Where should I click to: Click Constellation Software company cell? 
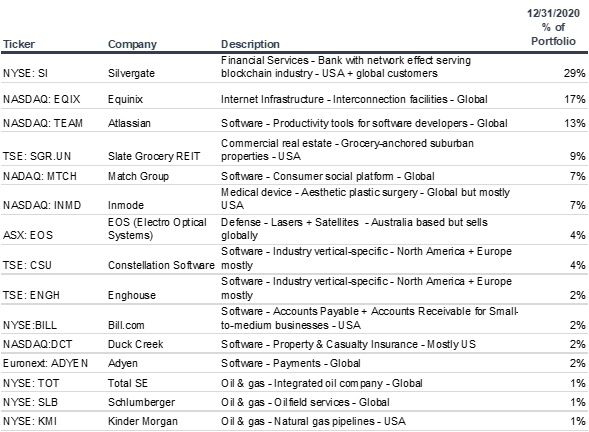161,265
